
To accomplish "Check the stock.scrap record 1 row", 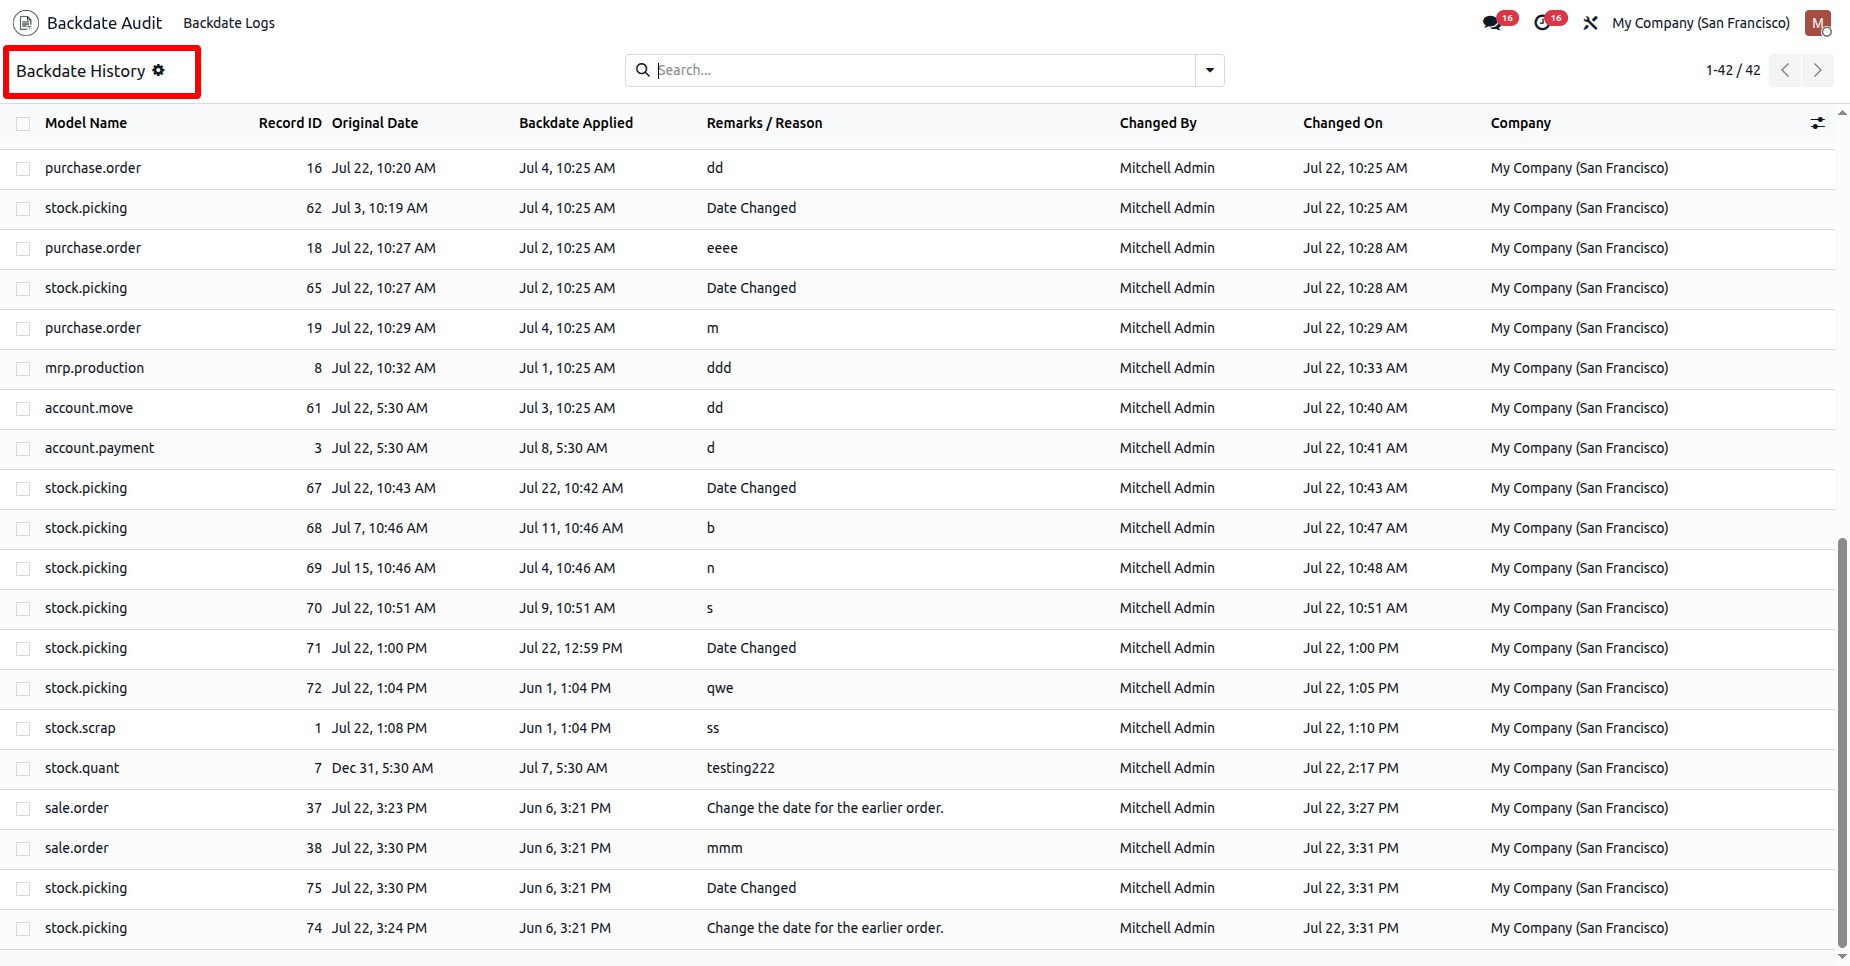I will coord(23,729).
